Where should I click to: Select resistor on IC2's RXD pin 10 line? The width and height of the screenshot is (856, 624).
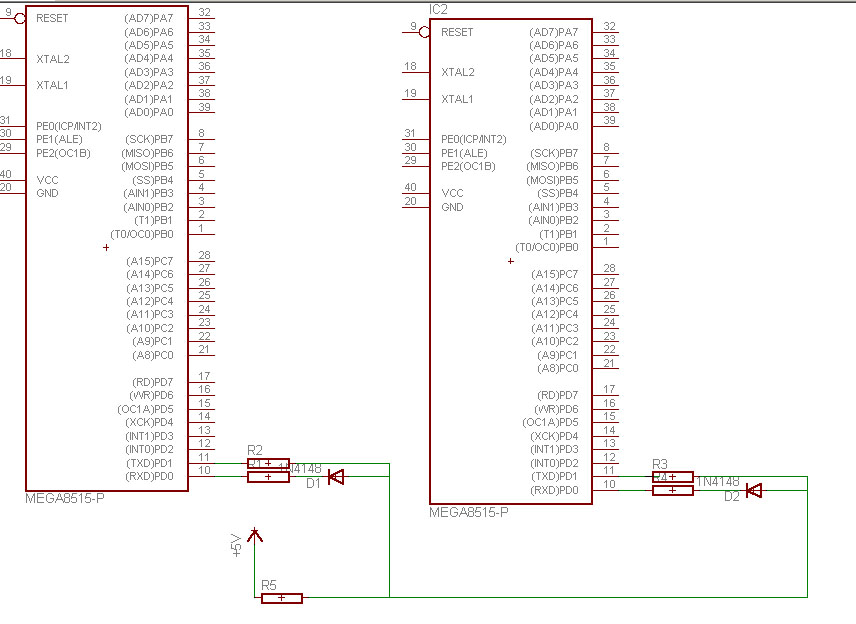(673, 491)
